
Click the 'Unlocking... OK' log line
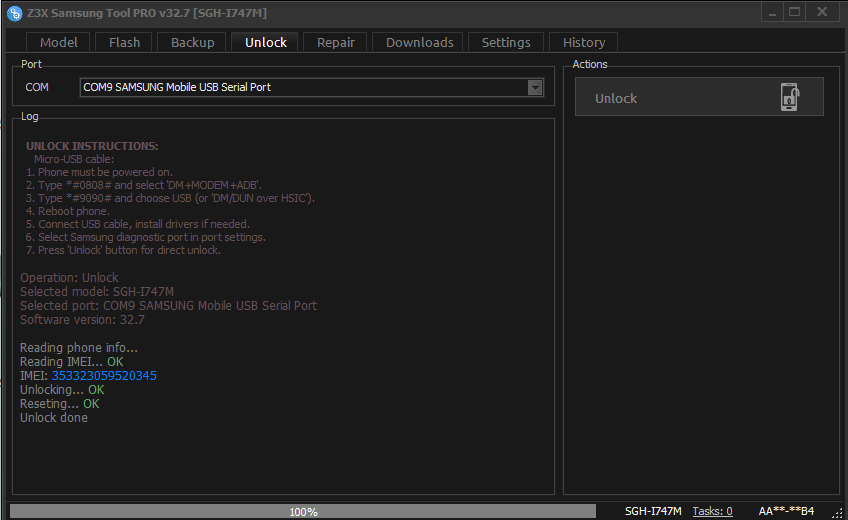click(x=62, y=390)
